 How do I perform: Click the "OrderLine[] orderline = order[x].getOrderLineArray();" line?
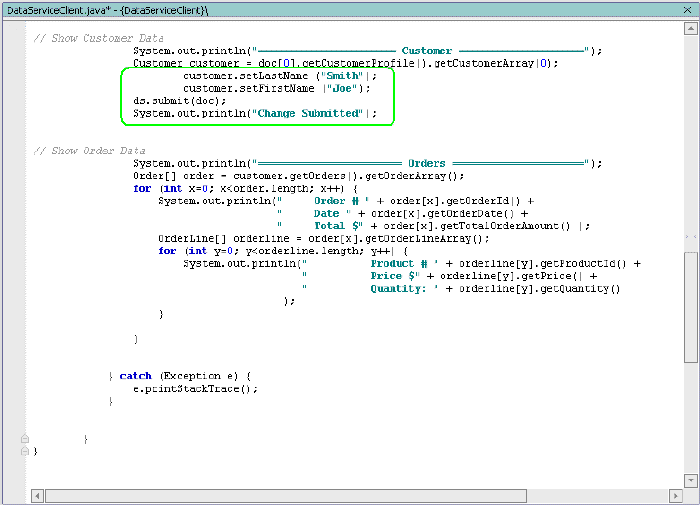[x=324, y=238]
